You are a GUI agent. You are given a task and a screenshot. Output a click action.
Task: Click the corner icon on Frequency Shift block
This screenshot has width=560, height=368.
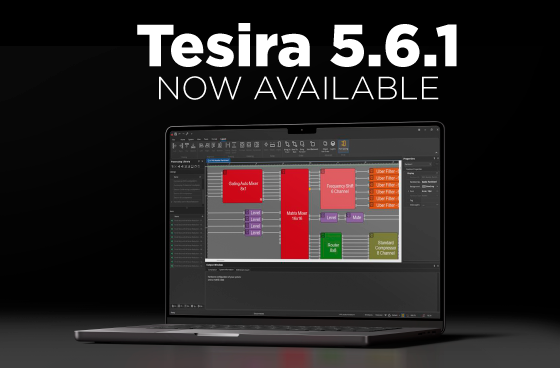click(323, 171)
